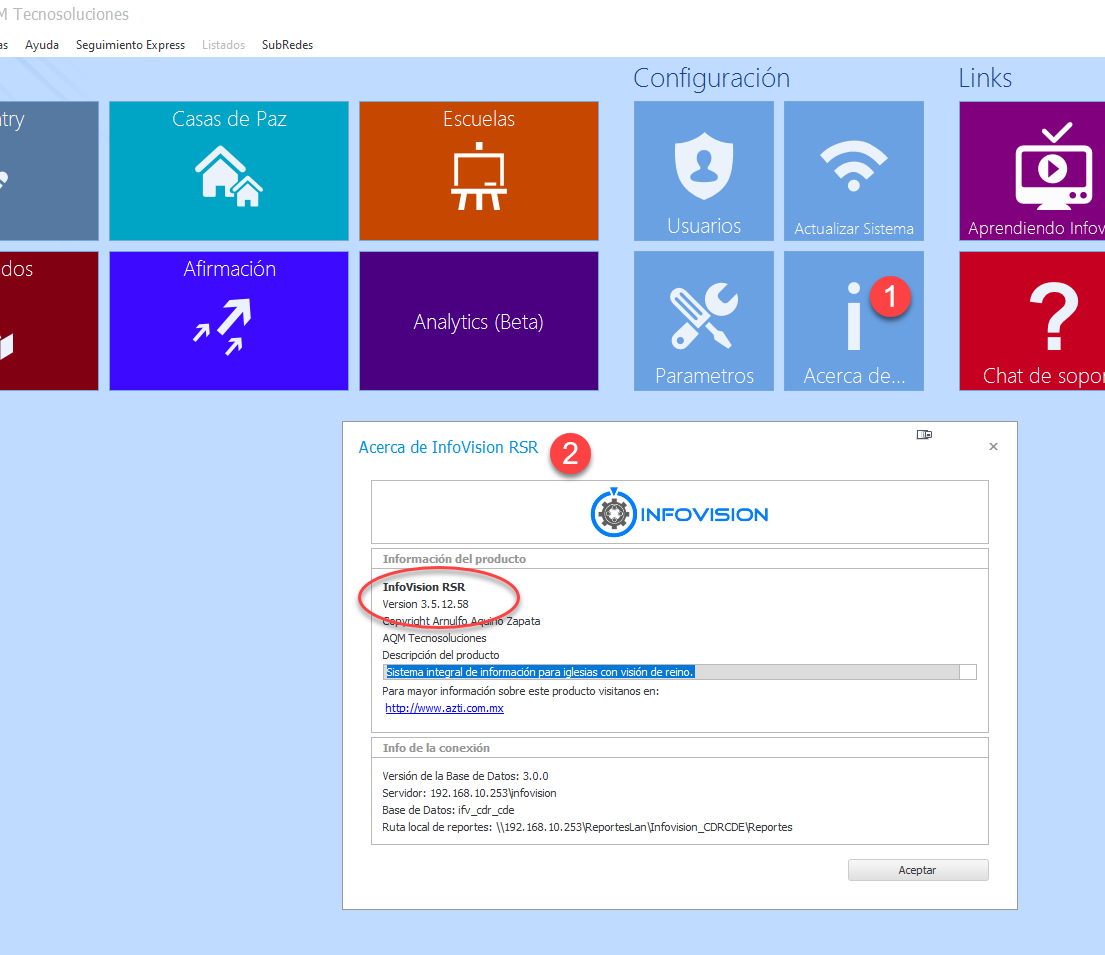Viewport: 1105px width, 955px height.
Task: Click the 'Acerca de InfoVision RSR' dialog title
Action: [448, 448]
